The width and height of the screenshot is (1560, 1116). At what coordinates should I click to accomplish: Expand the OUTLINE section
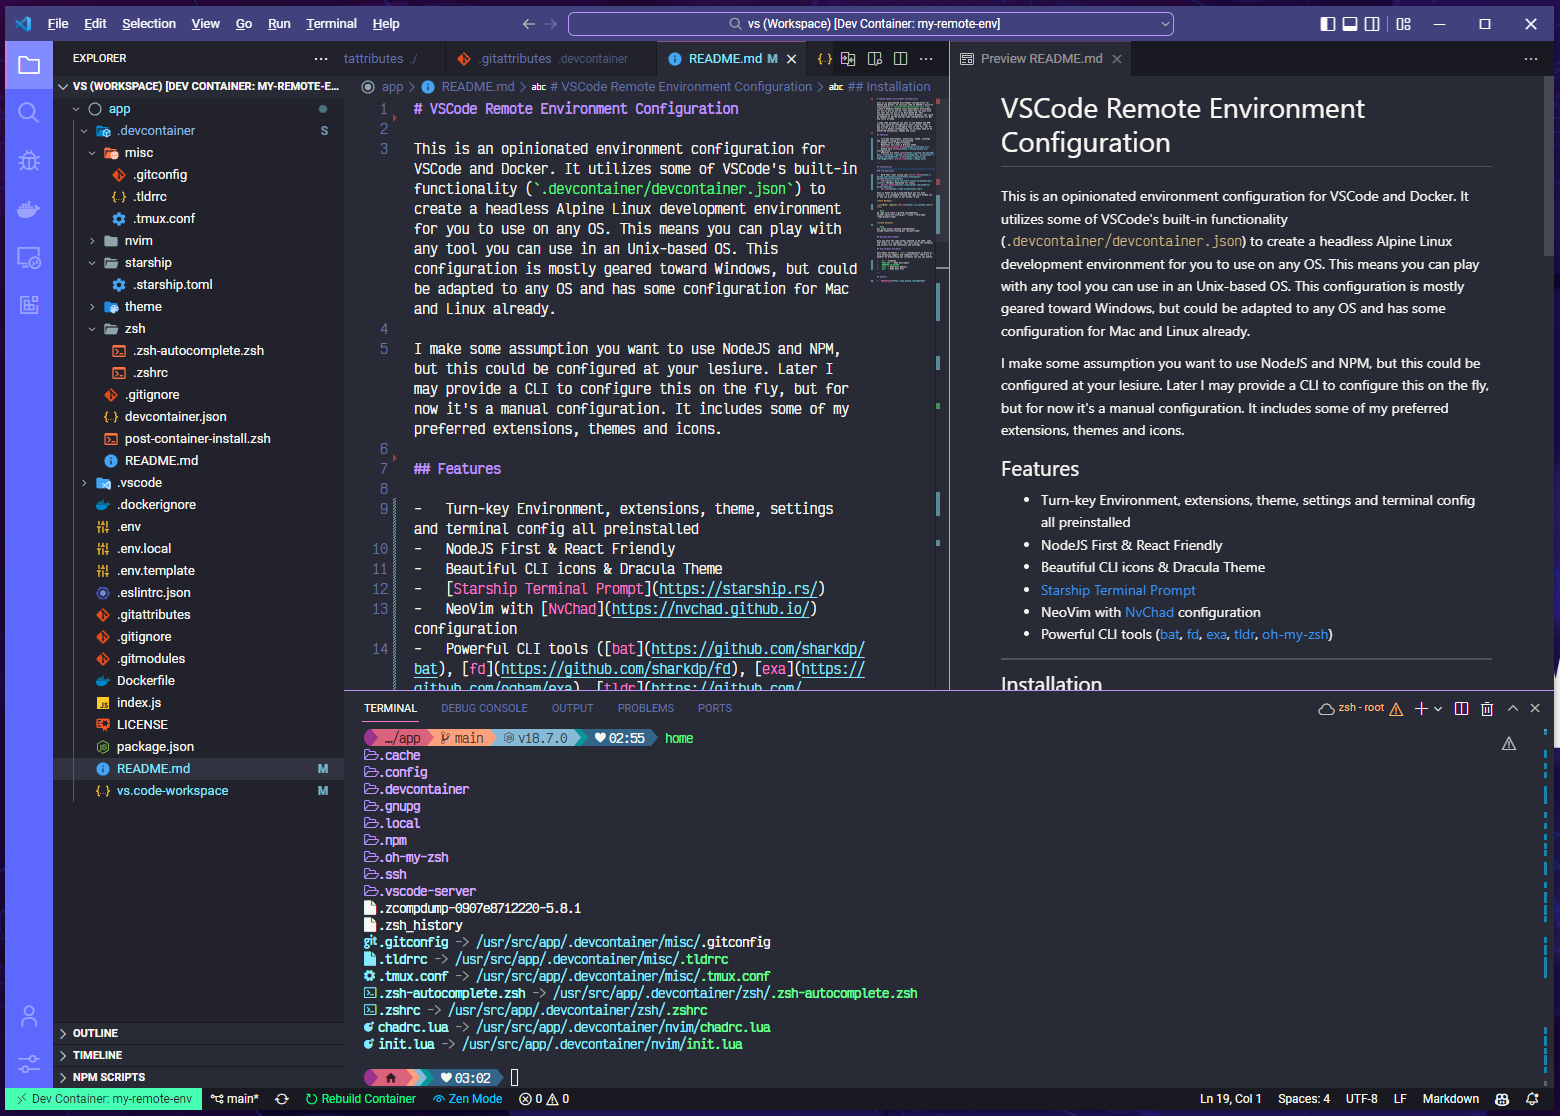click(x=198, y=1033)
